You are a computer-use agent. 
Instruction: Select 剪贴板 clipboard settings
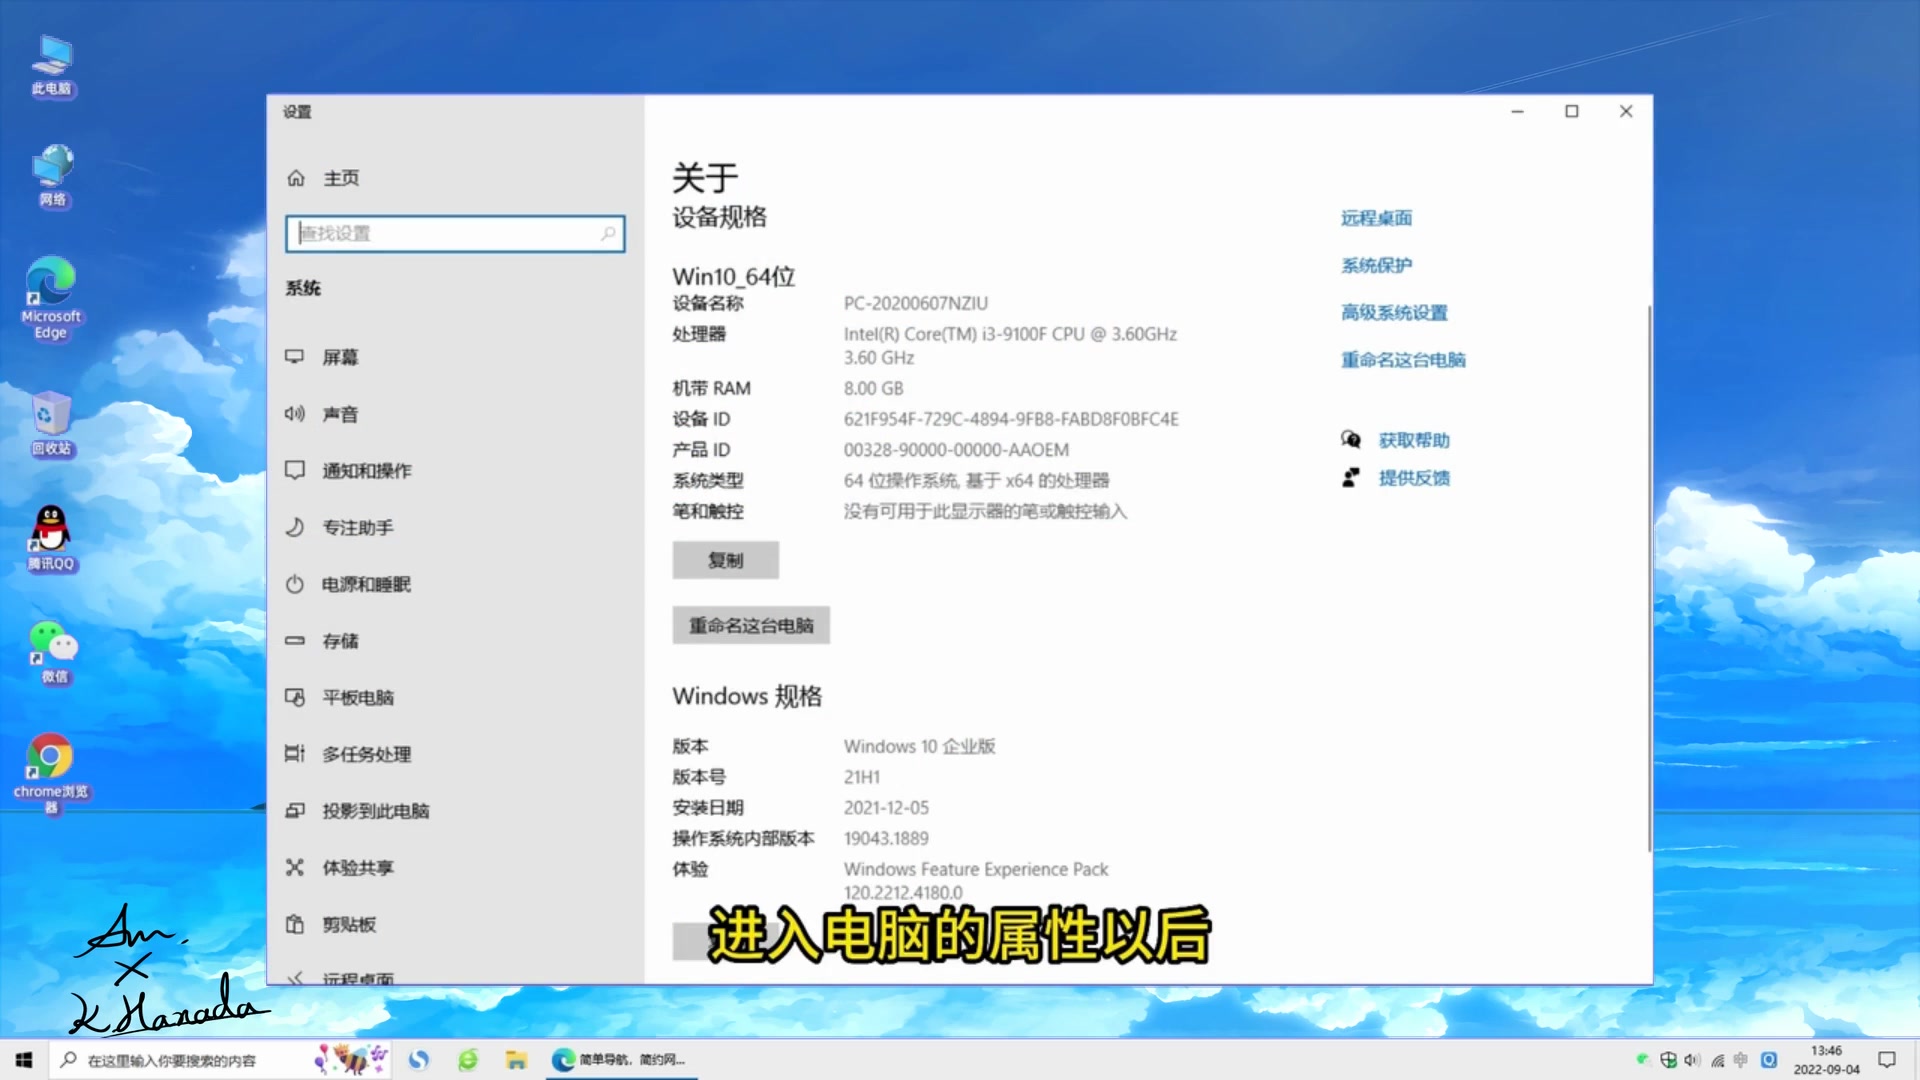click(x=348, y=924)
